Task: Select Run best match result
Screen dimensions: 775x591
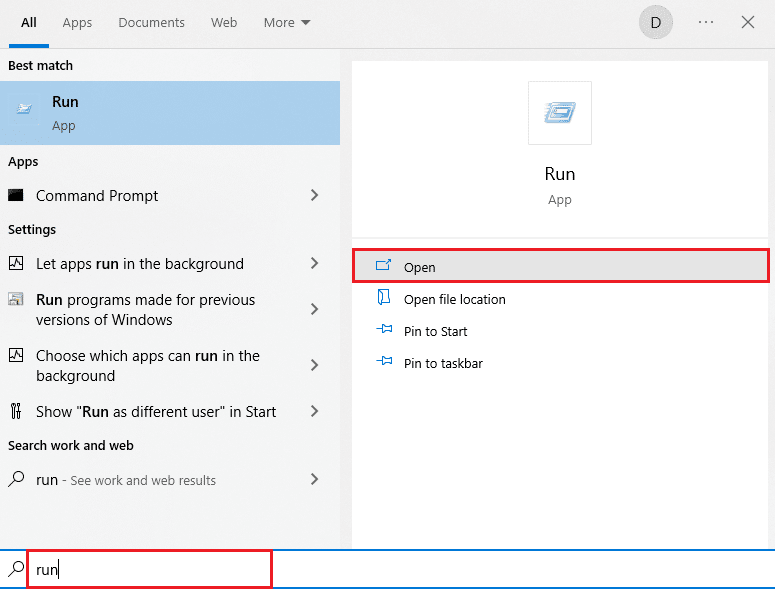Action: 170,113
